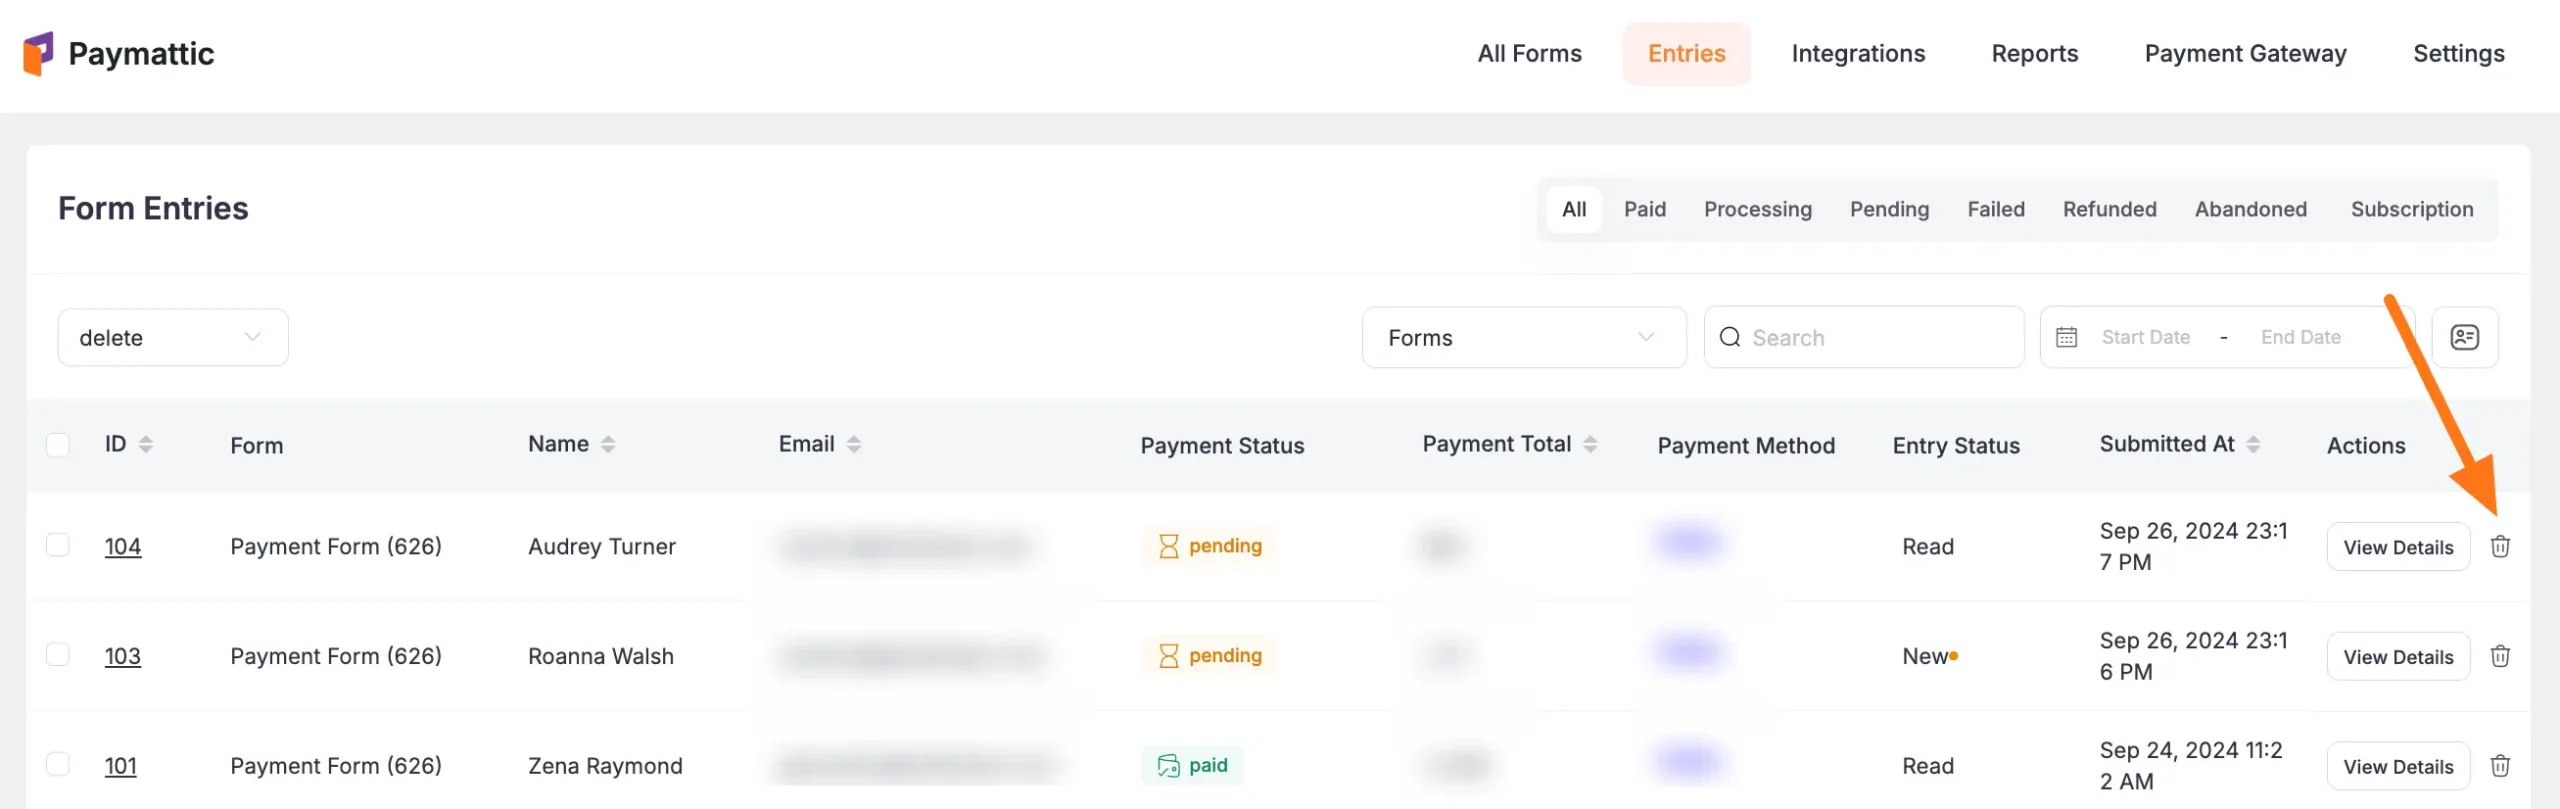The image size is (2560, 809).
Task: Open the Start Date picker field
Action: pyautogui.click(x=2145, y=338)
